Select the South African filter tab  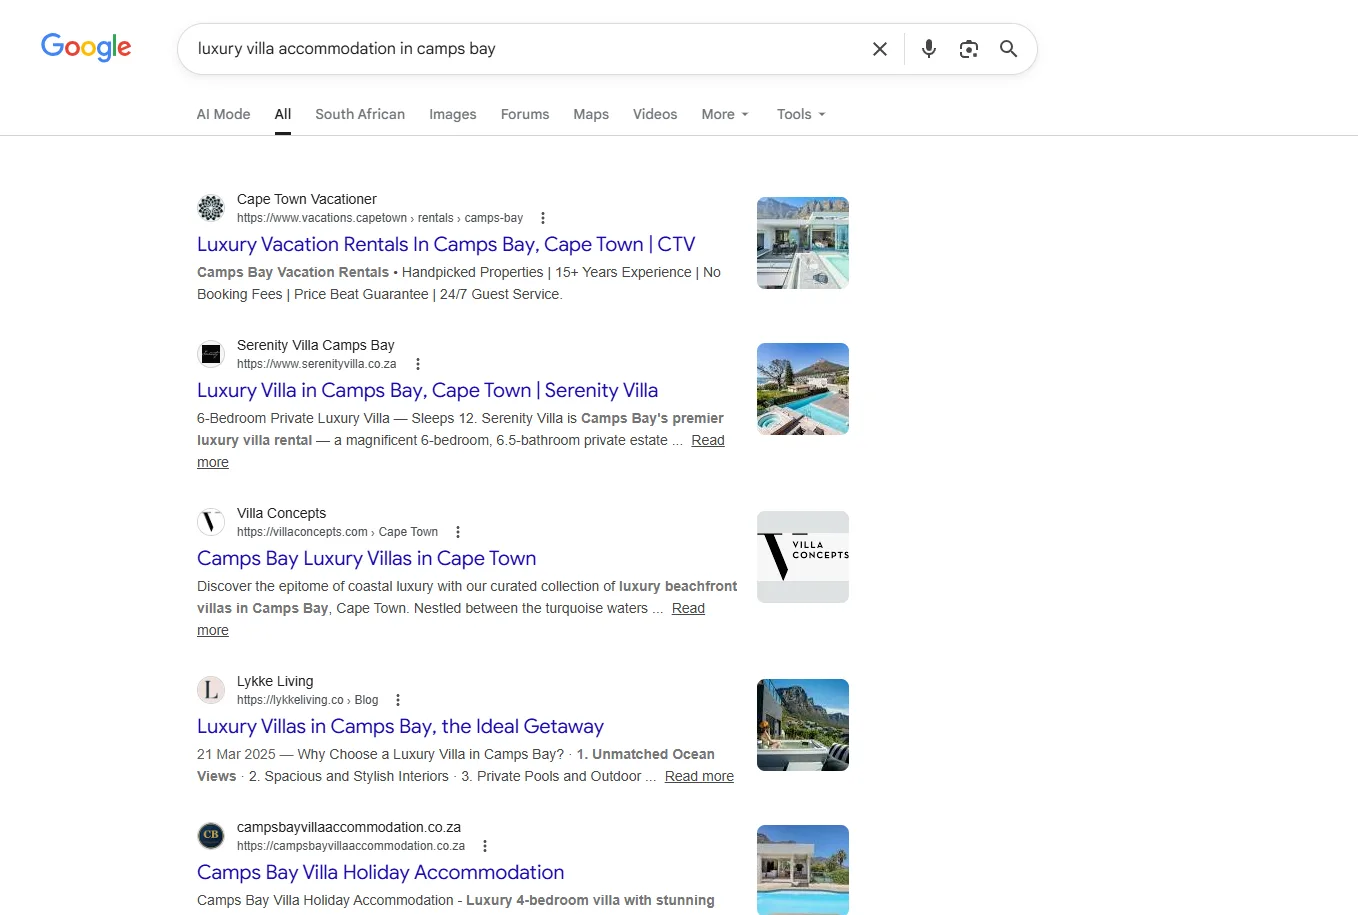pyautogui.click(x=360, y=114)
